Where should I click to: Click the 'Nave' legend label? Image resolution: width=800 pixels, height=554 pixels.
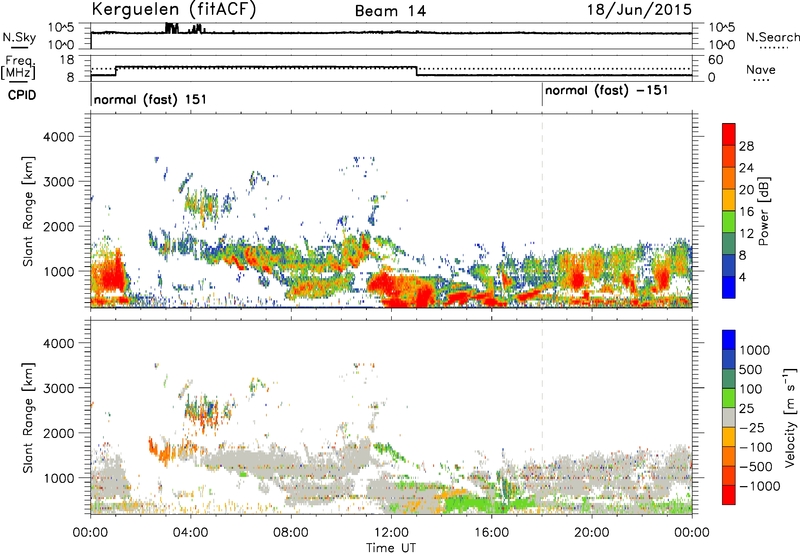[x=761, y=70]
